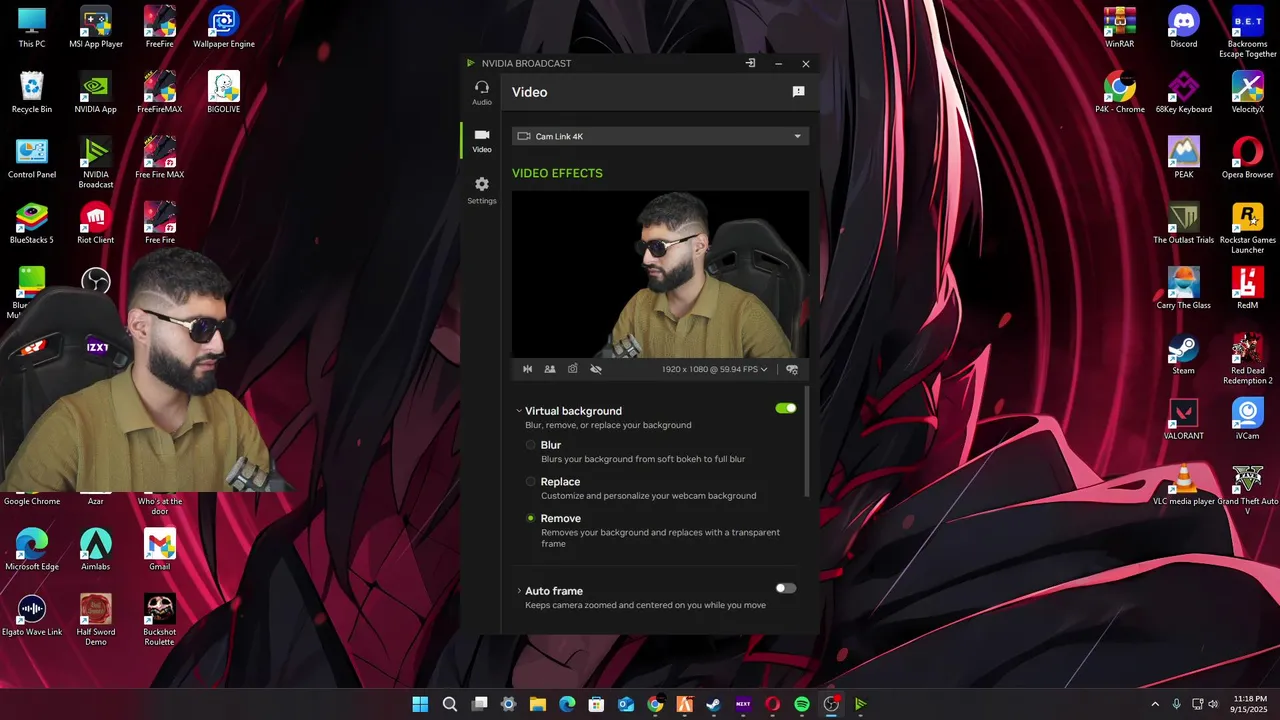This screenshot has width=1280, height=720.
Task: Open camera settings gear icon below preview
Action: coord(792,369)
